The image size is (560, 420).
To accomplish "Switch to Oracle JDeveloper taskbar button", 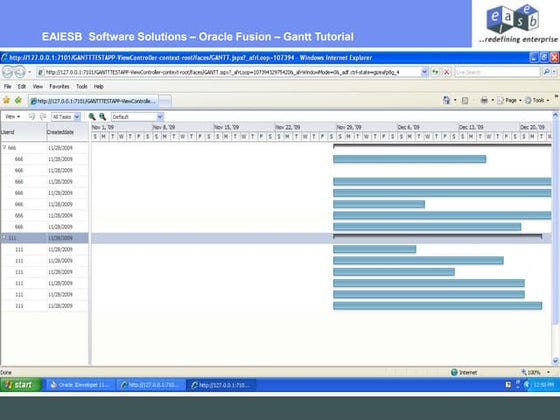I will tap(80, 385).
